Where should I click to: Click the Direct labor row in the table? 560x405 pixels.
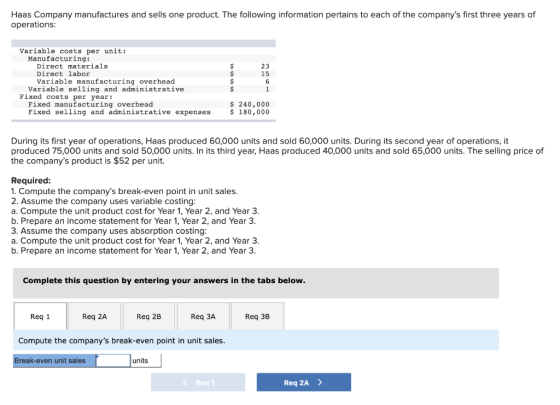(144, 74)
